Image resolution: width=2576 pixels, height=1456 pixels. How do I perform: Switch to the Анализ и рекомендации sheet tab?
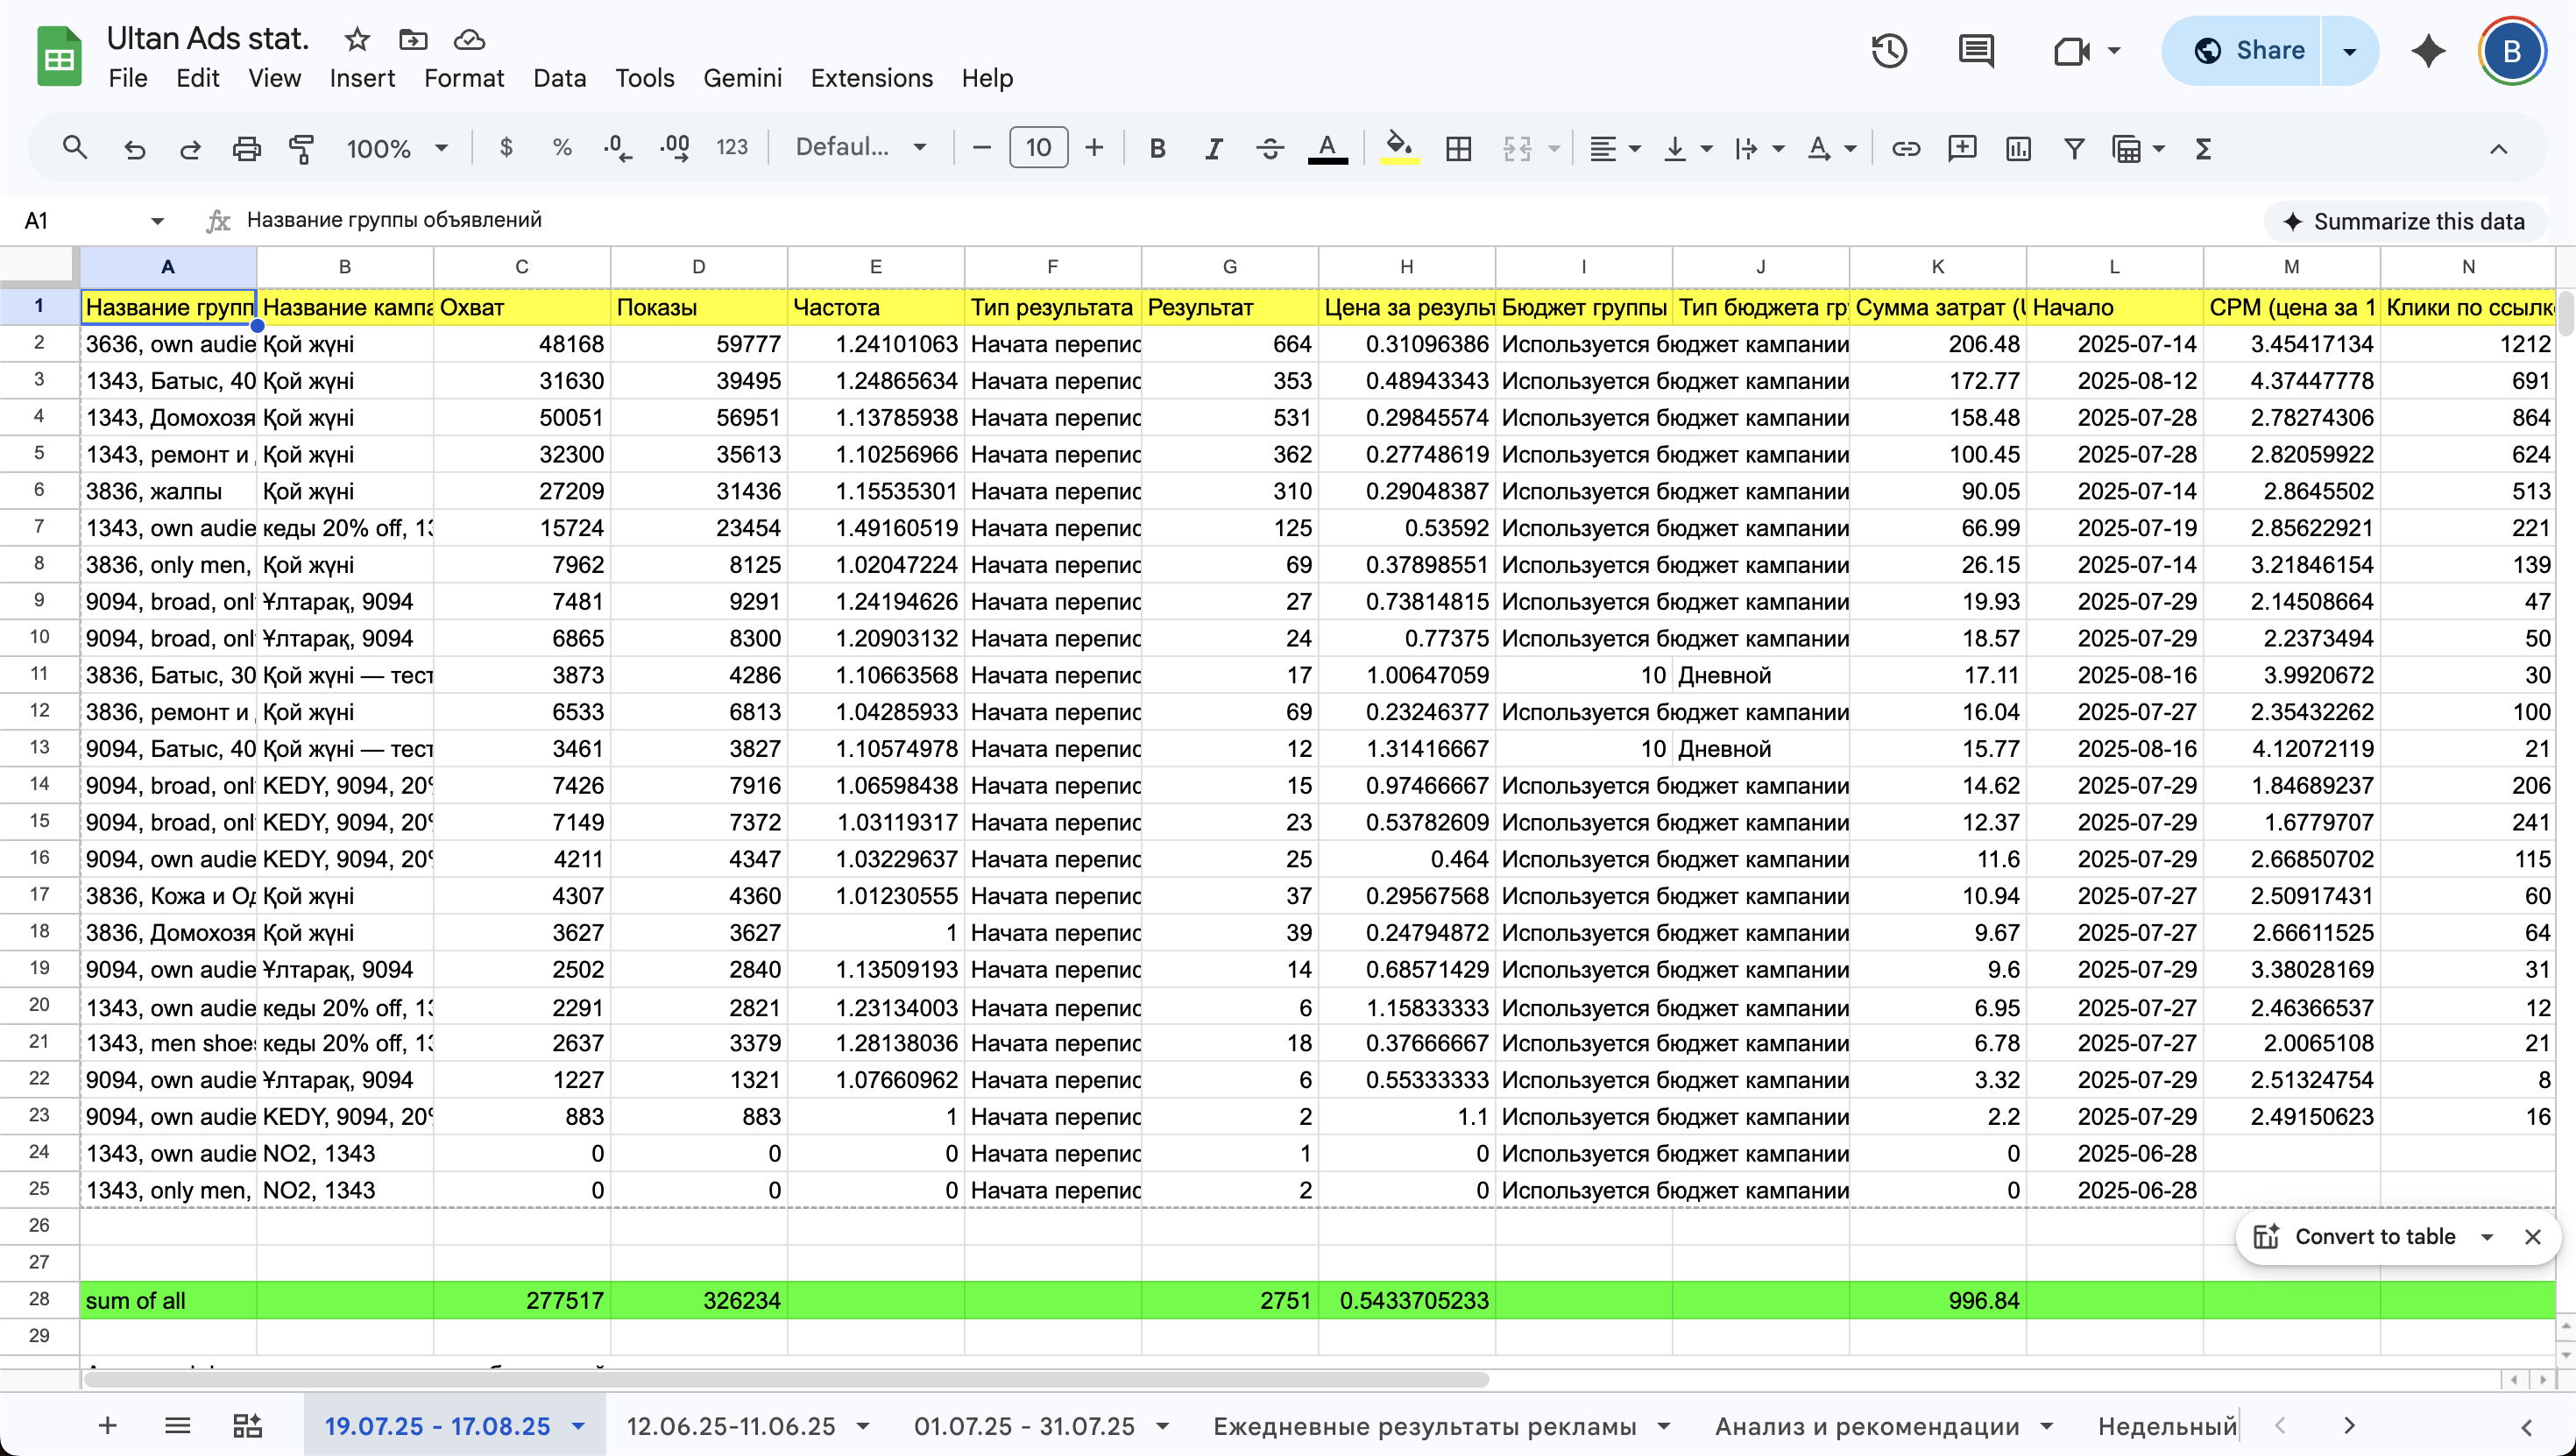click(1867, 1426)
